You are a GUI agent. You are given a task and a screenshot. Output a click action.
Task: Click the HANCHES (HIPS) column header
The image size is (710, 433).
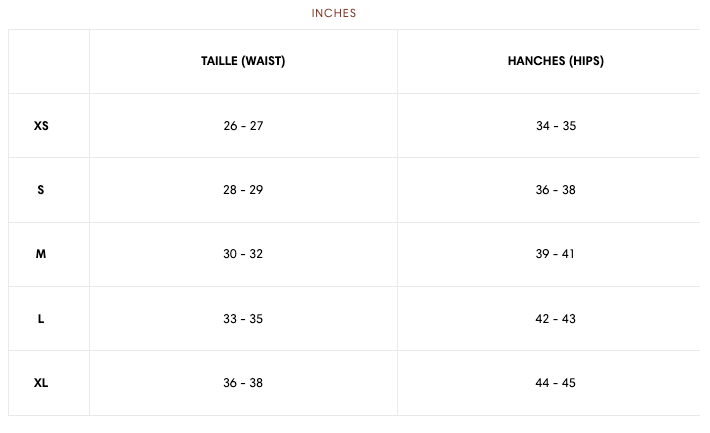tap(555, 61)
